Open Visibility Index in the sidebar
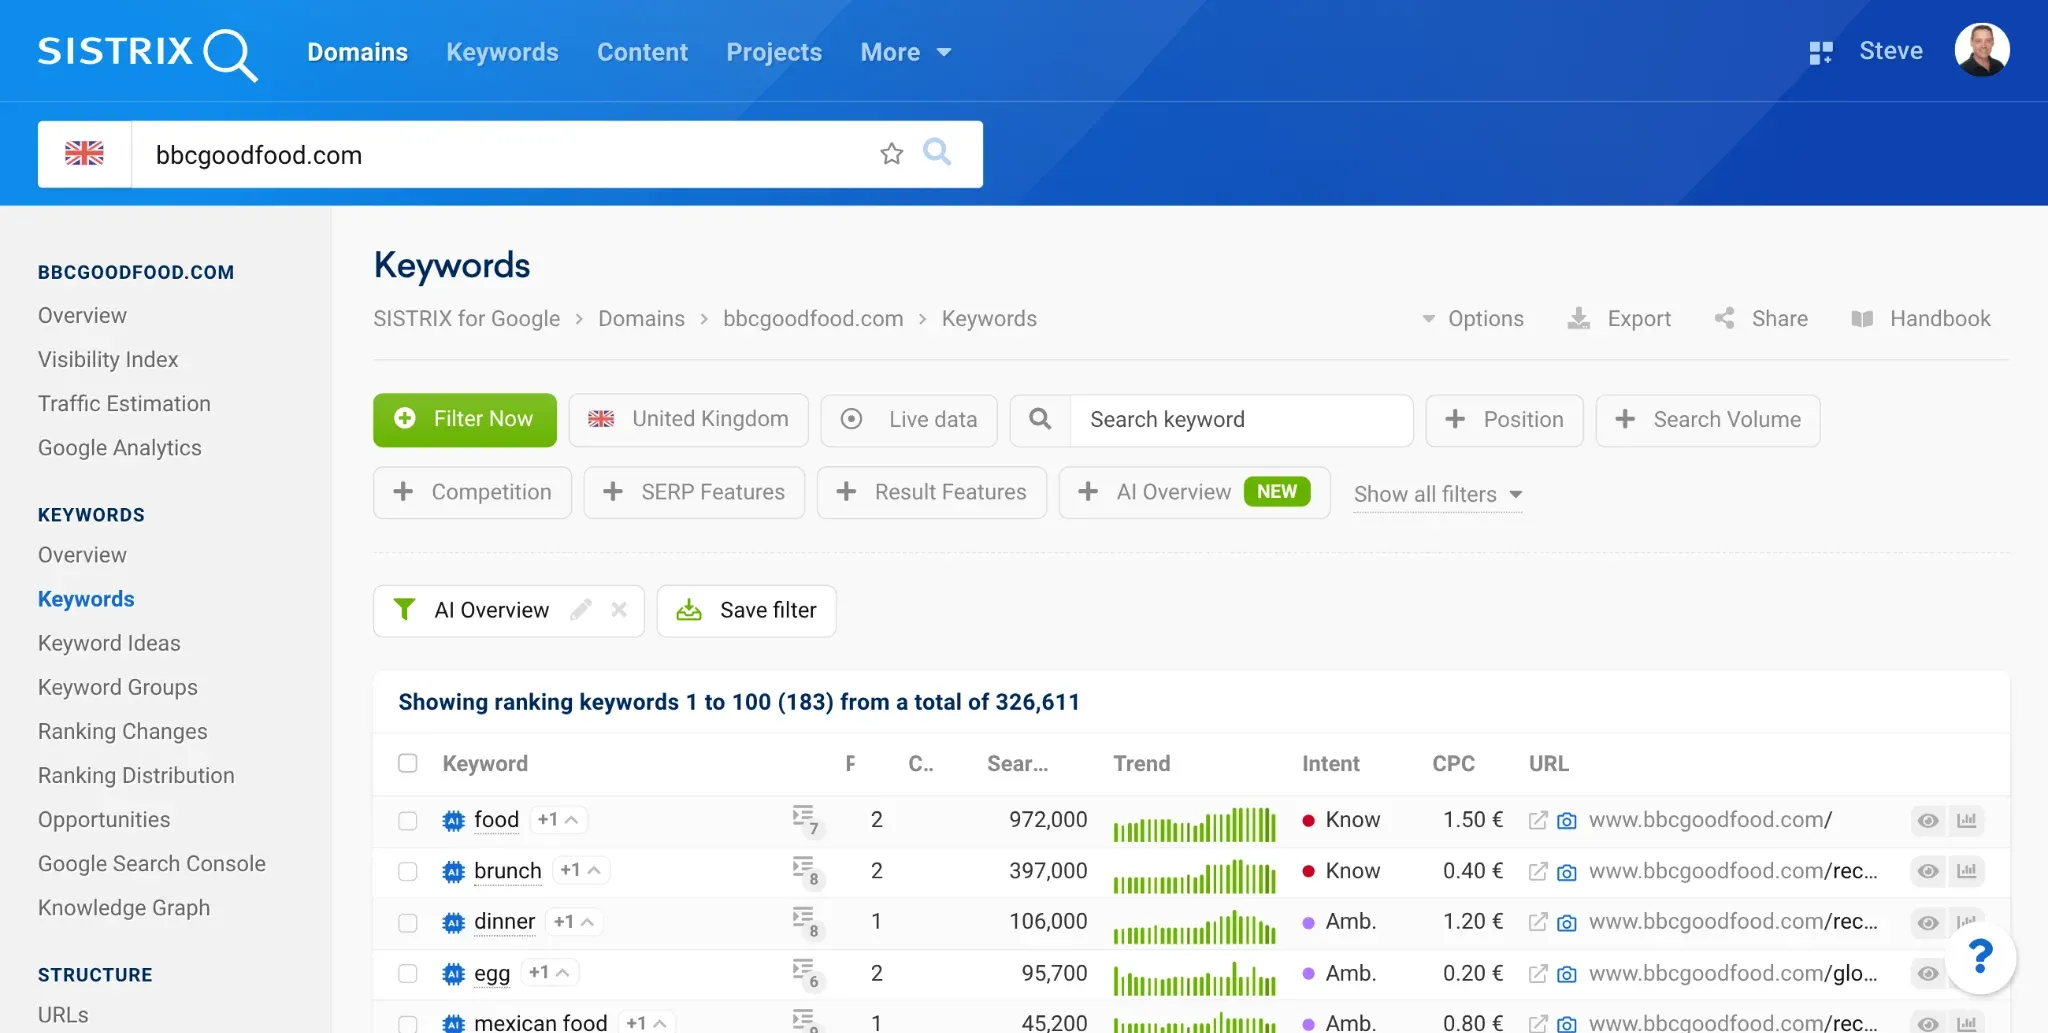The height and width of the screenshot is (1033, 2048). 108,359
